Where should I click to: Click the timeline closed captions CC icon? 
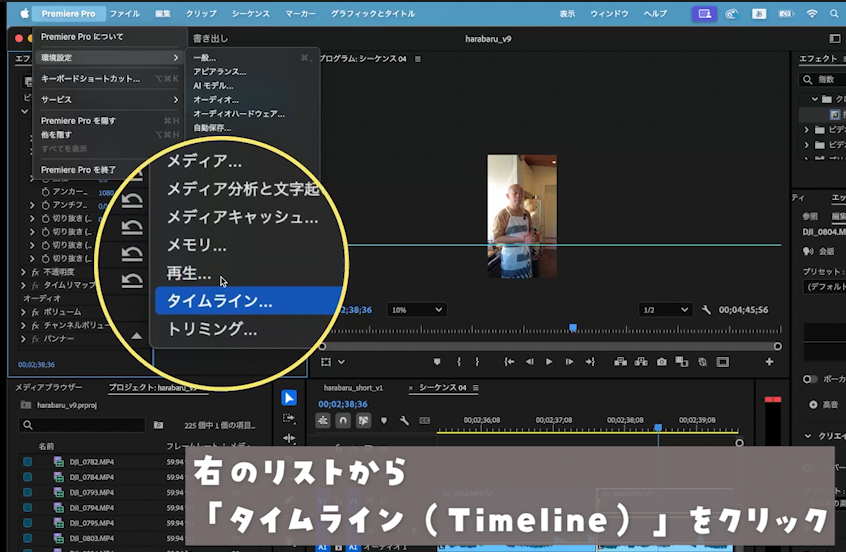pyautogui.click(x=425, y=420)
